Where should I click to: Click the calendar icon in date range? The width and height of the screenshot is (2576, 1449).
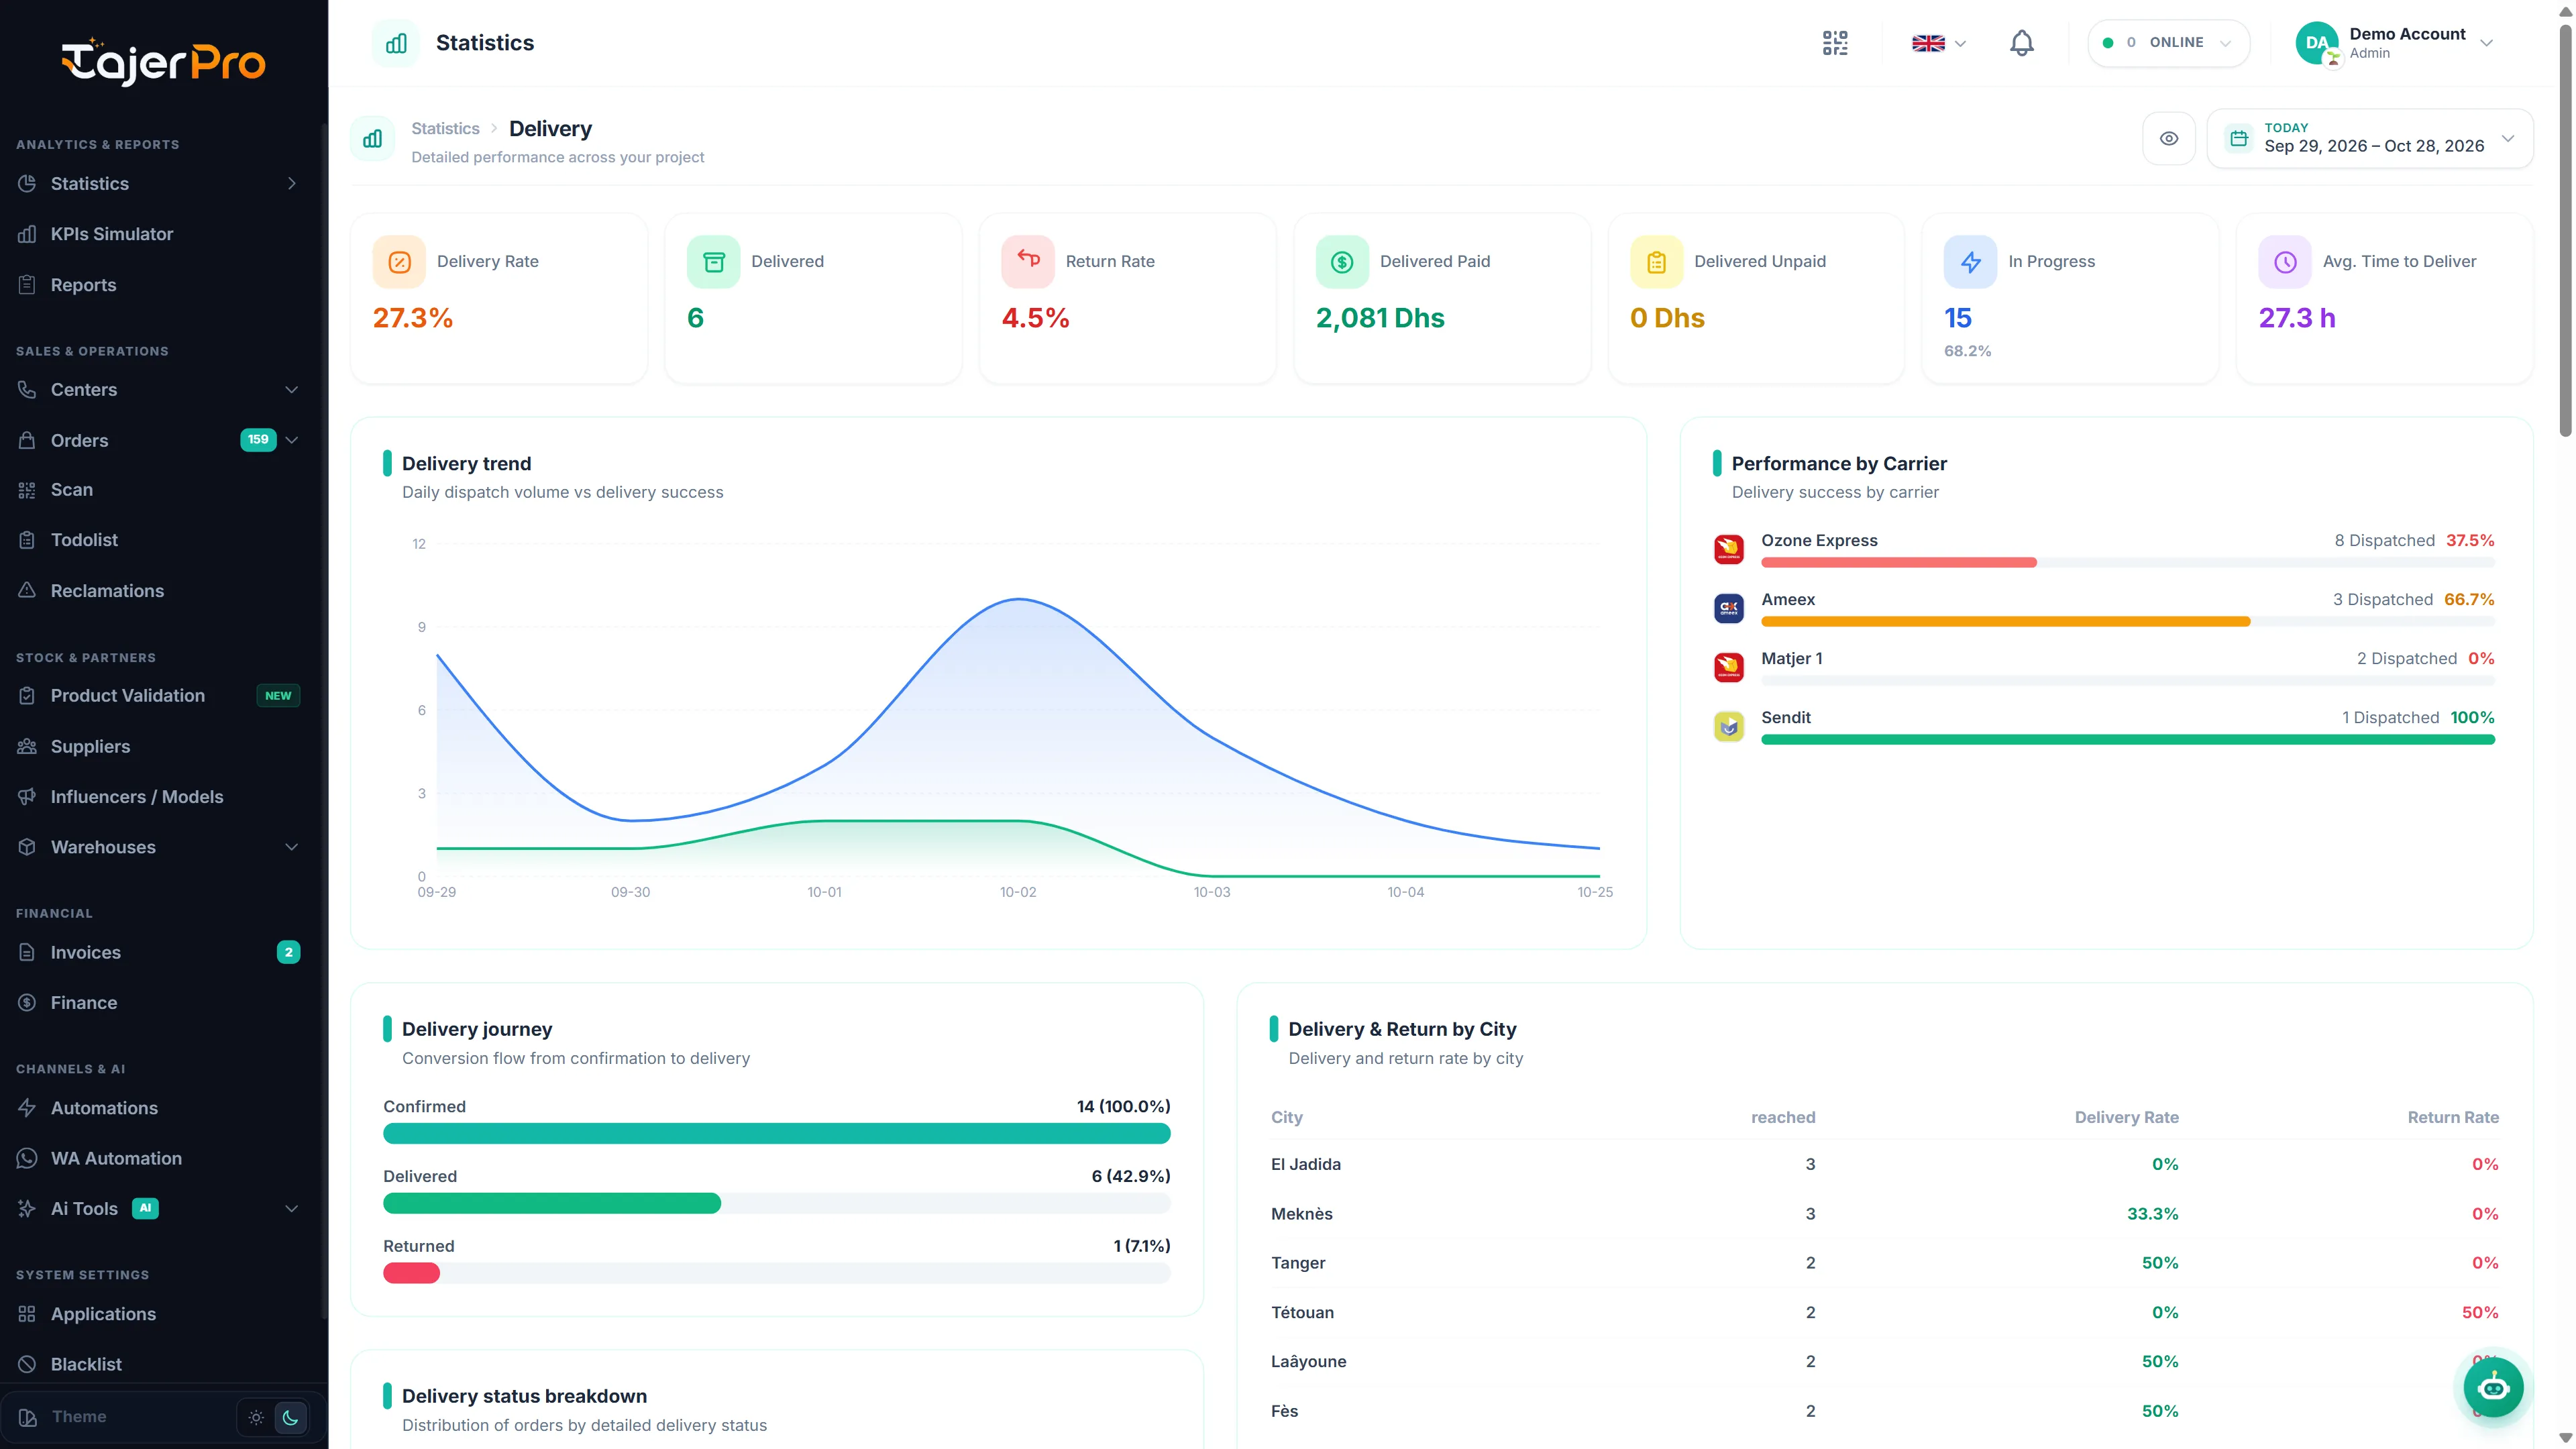[2239, 138]
